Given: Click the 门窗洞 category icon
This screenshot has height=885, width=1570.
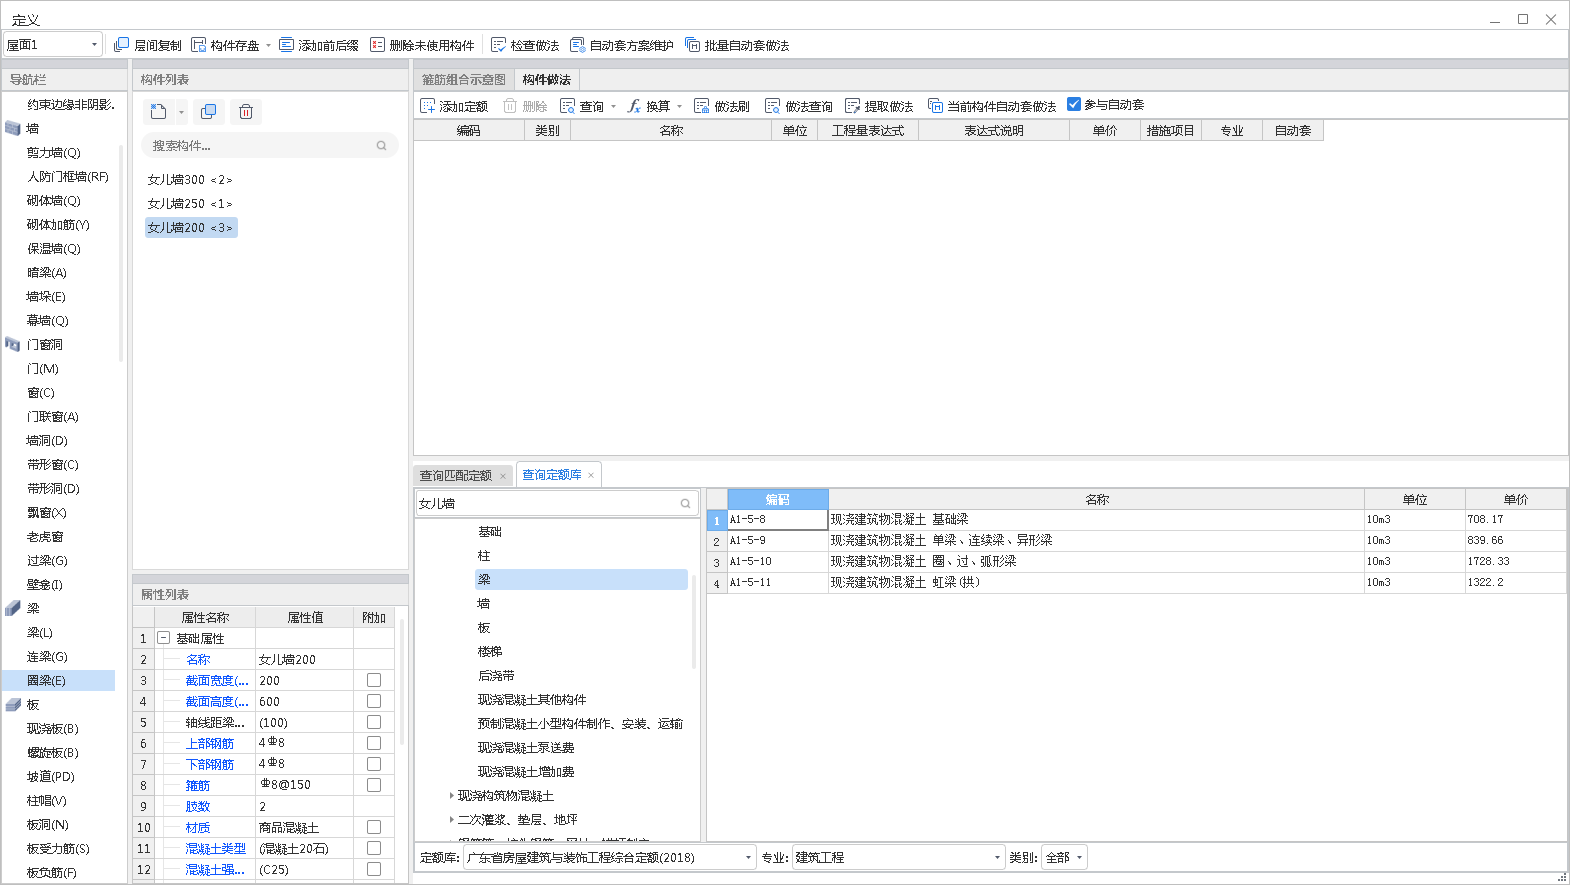Looking at the screenshot, I should coord(13,344).
